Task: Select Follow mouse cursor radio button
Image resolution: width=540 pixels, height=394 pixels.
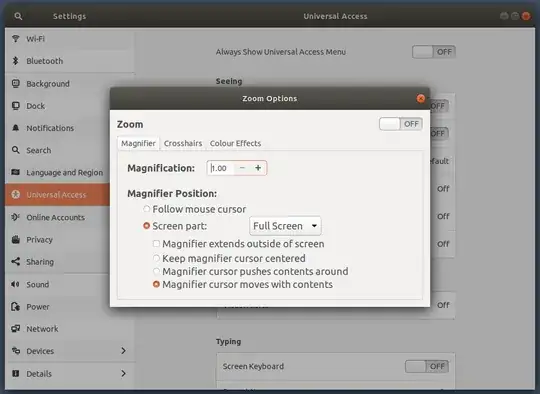Action: tap(146, 209)
